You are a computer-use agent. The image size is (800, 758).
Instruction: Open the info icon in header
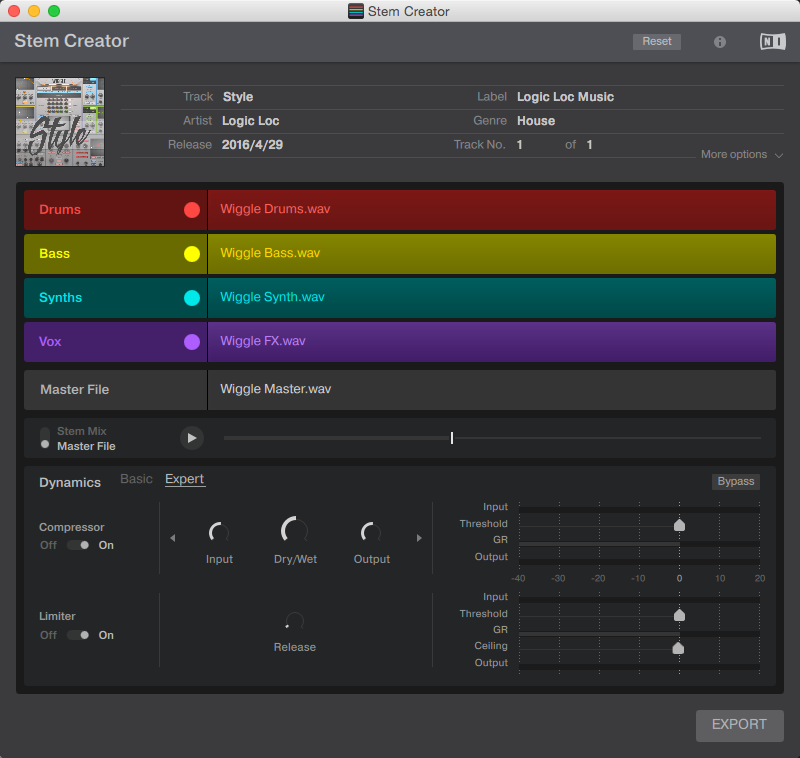719,42
